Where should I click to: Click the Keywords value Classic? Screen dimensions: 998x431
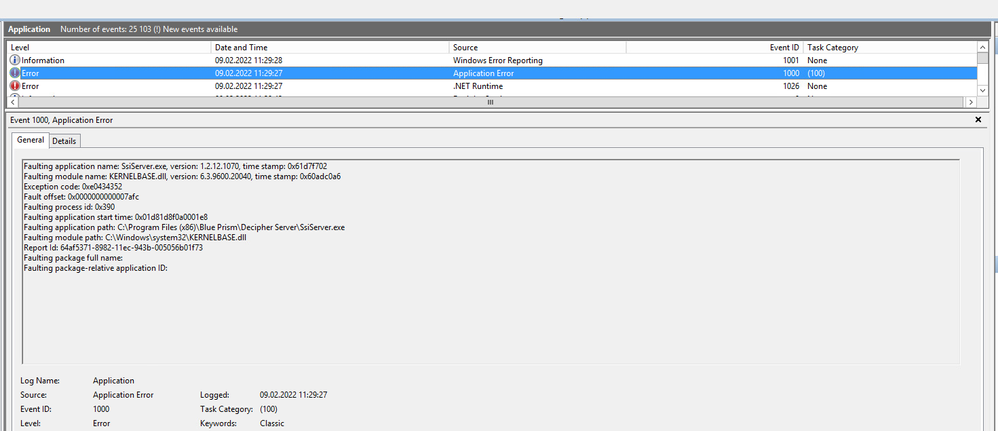click(x=272, y=423)
